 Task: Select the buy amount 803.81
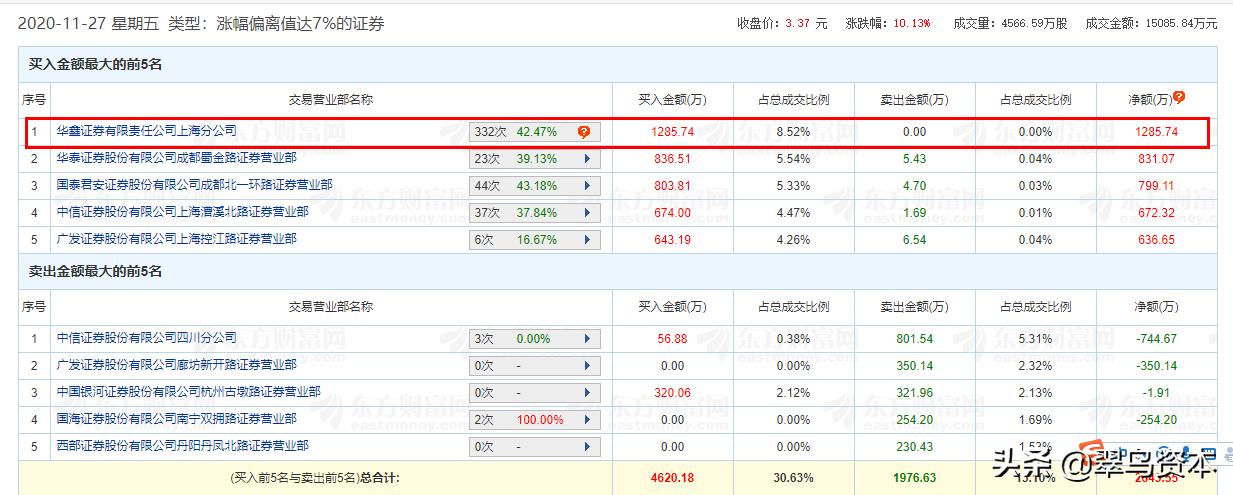point(672,185)
